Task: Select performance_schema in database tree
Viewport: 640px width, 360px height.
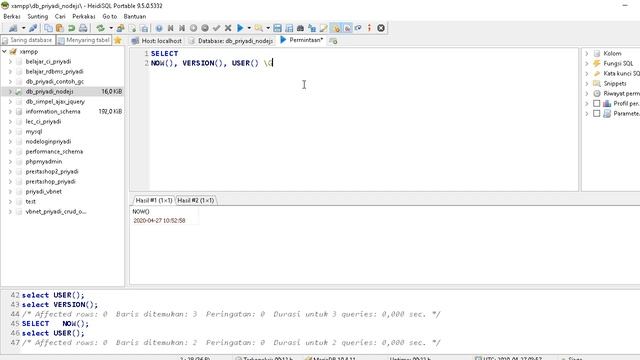Action: 54,152
